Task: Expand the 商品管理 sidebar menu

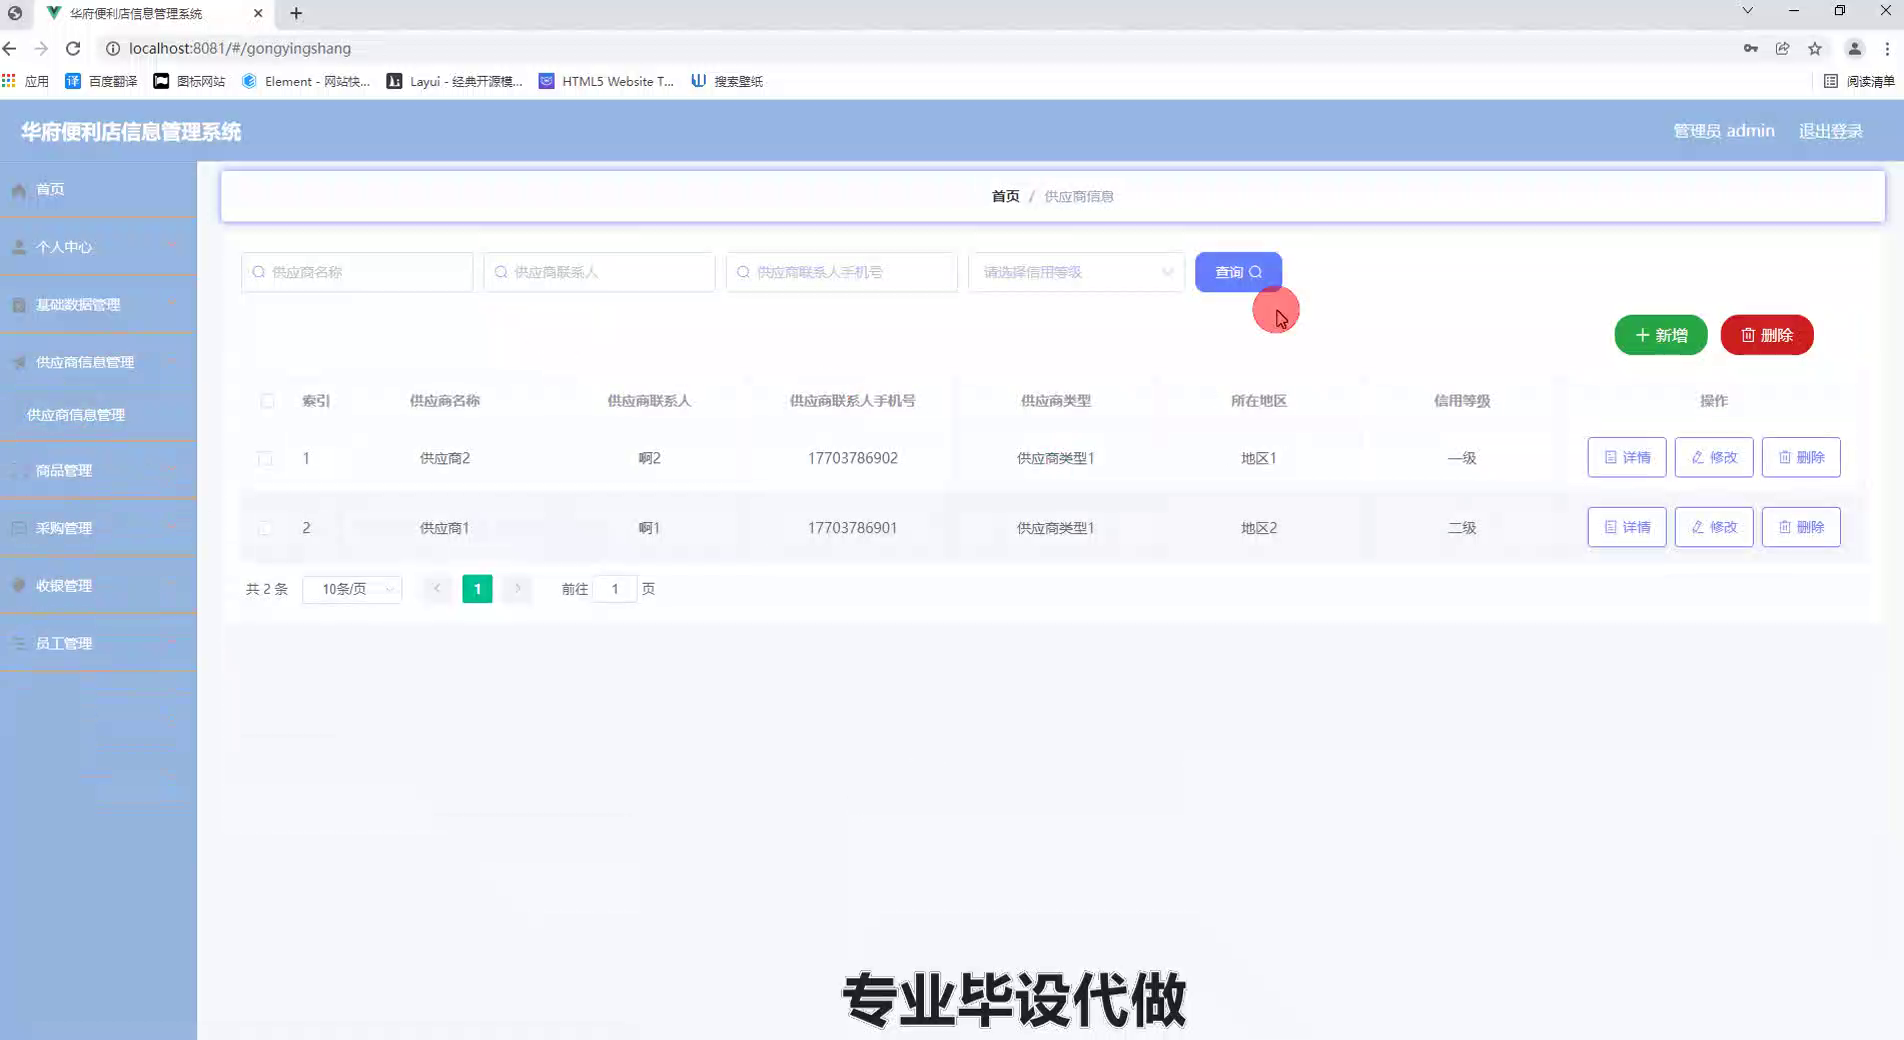Action: pyautogui.click(x=98, y=470)
